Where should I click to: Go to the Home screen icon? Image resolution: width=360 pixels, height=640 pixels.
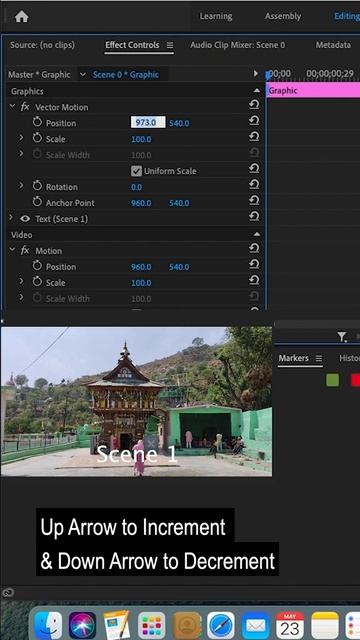point(22,17)
